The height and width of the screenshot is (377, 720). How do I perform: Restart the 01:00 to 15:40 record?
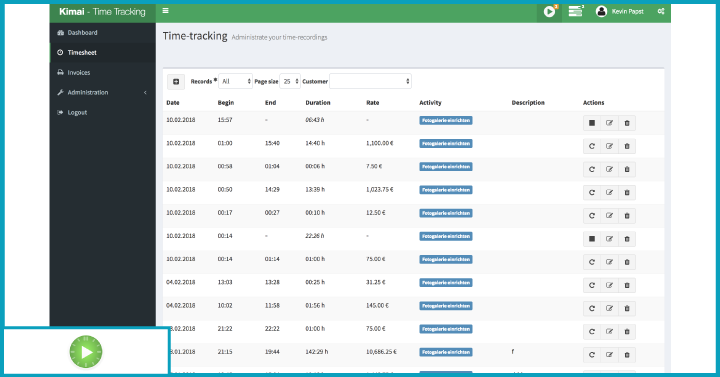click(x=592, y=146)
